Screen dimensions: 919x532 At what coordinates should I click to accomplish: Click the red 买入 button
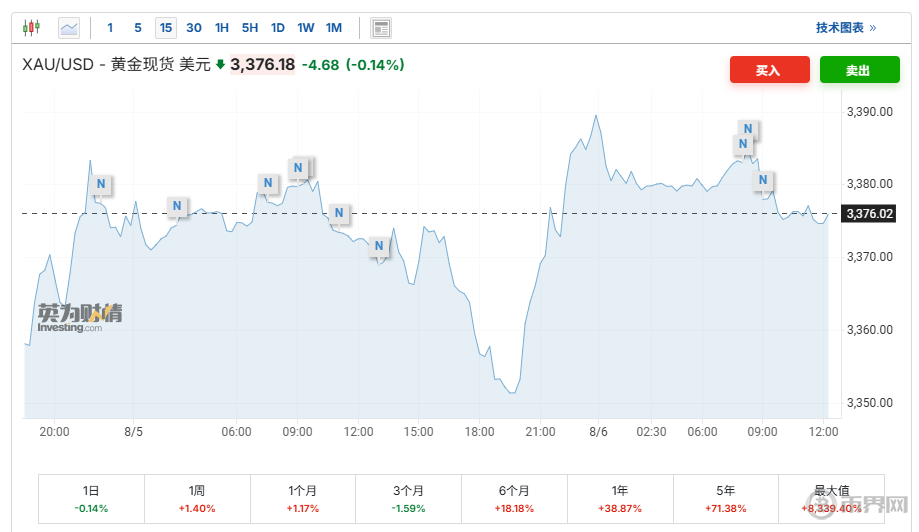(769, 70)
